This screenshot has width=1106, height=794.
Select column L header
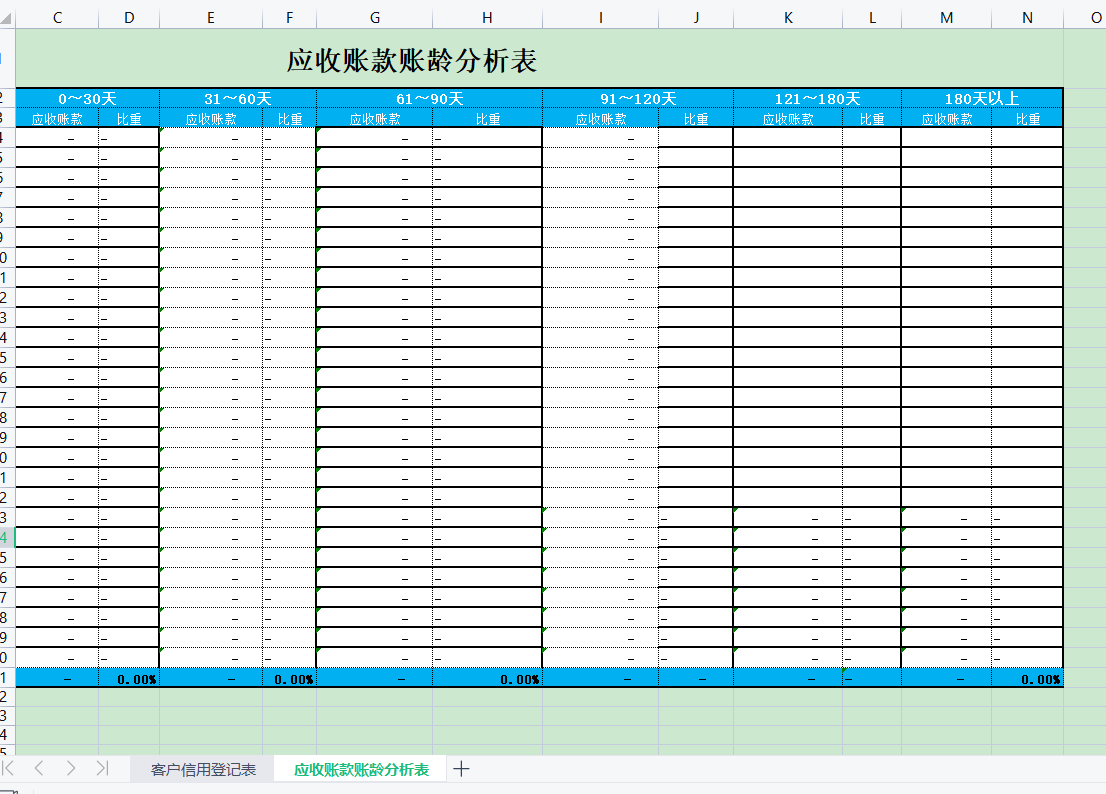[x=872, y=18]
